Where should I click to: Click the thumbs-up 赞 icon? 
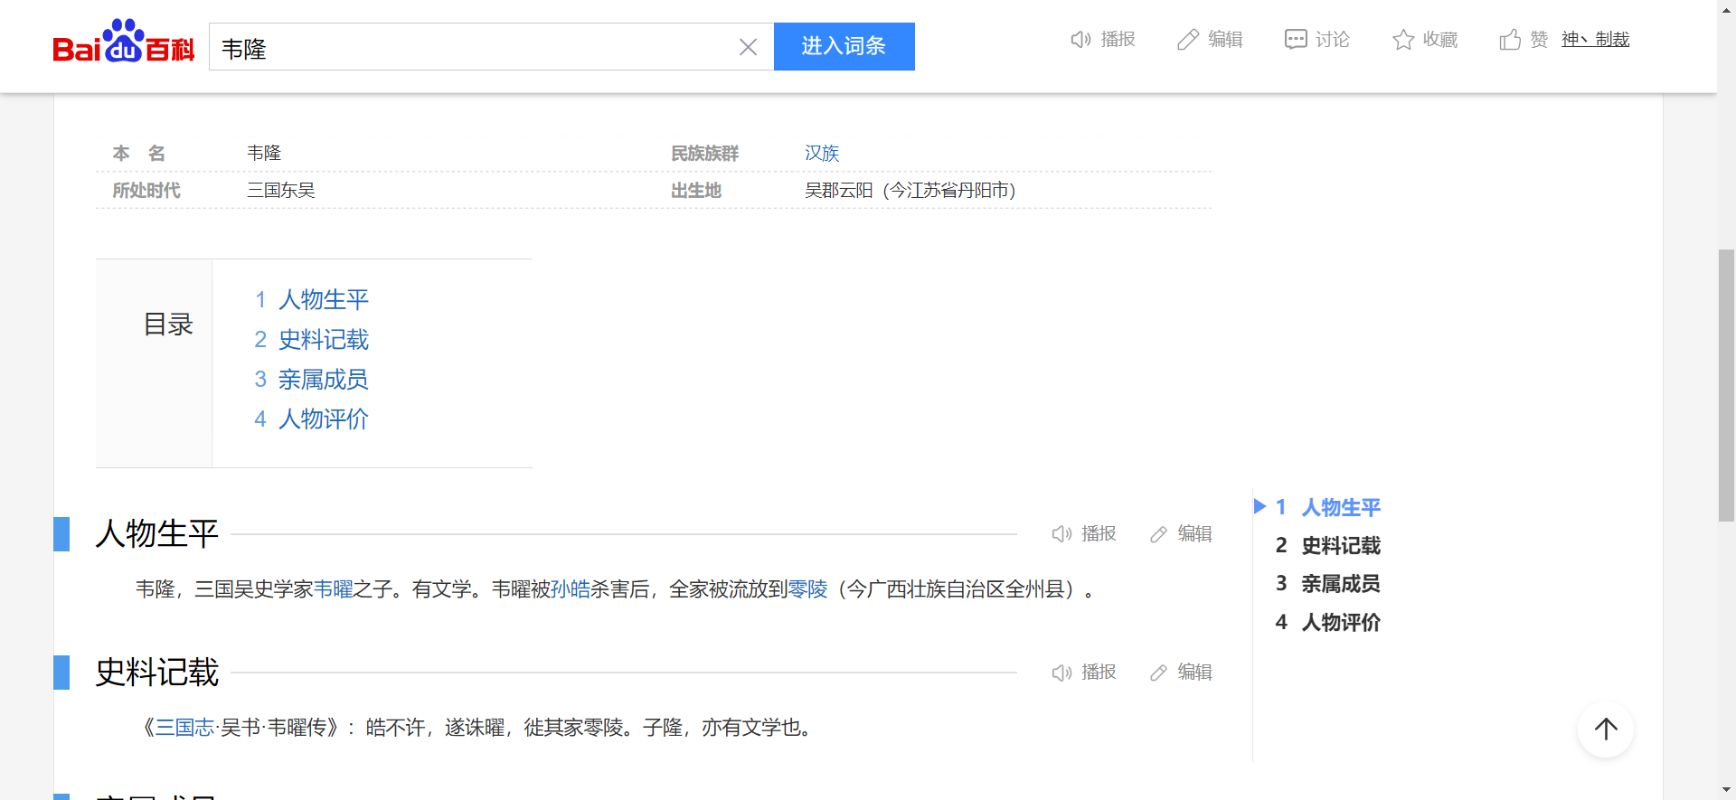1509,40
